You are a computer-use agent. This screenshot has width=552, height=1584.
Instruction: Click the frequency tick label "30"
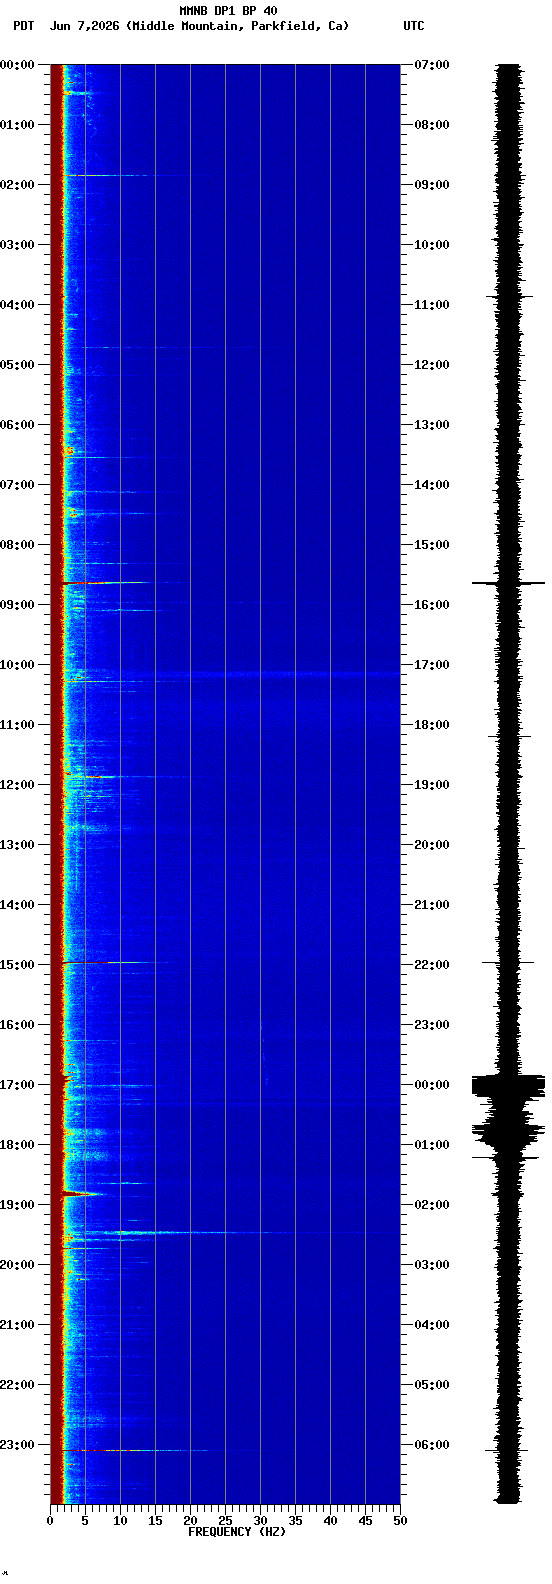[x=260, y=1521]
